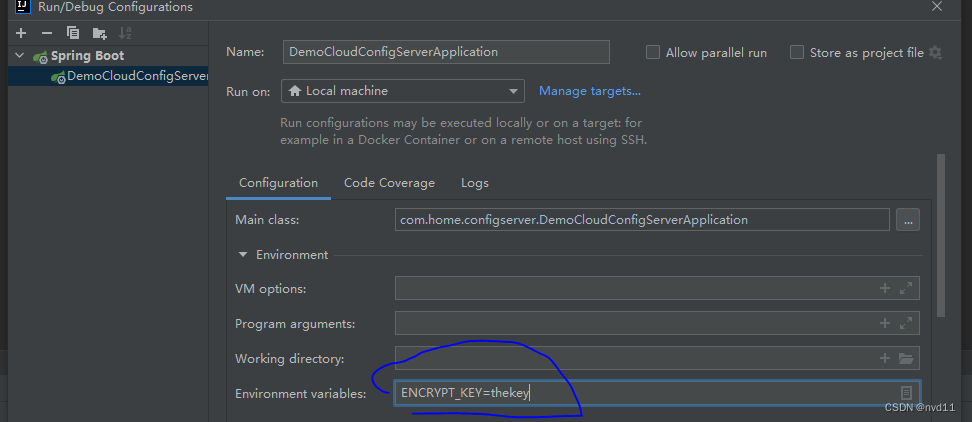Browse for main class with ellipsis button
Image resolution: width=972 pixels, height=422 pixels.
pos(907,220)
